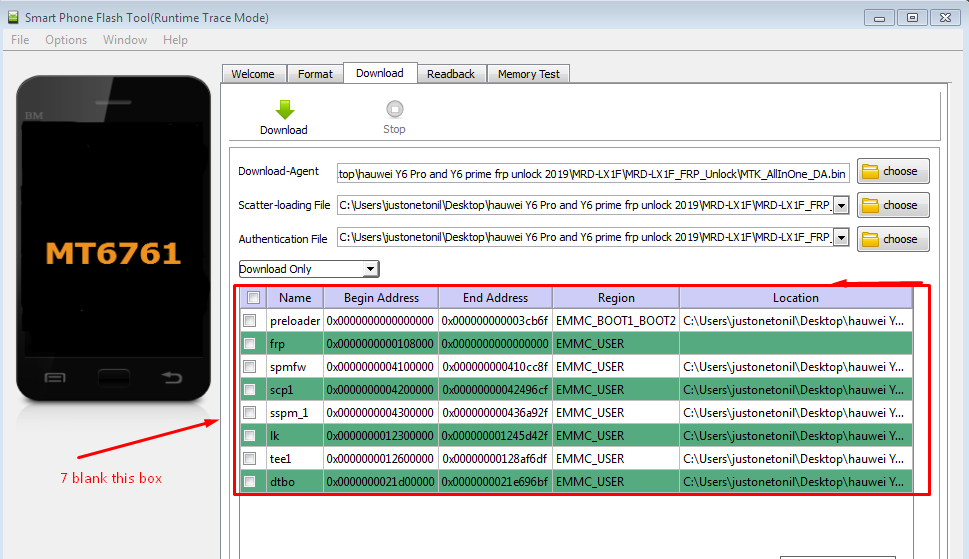Click the Location column header

pyautogui.click(x=796, y=298)
